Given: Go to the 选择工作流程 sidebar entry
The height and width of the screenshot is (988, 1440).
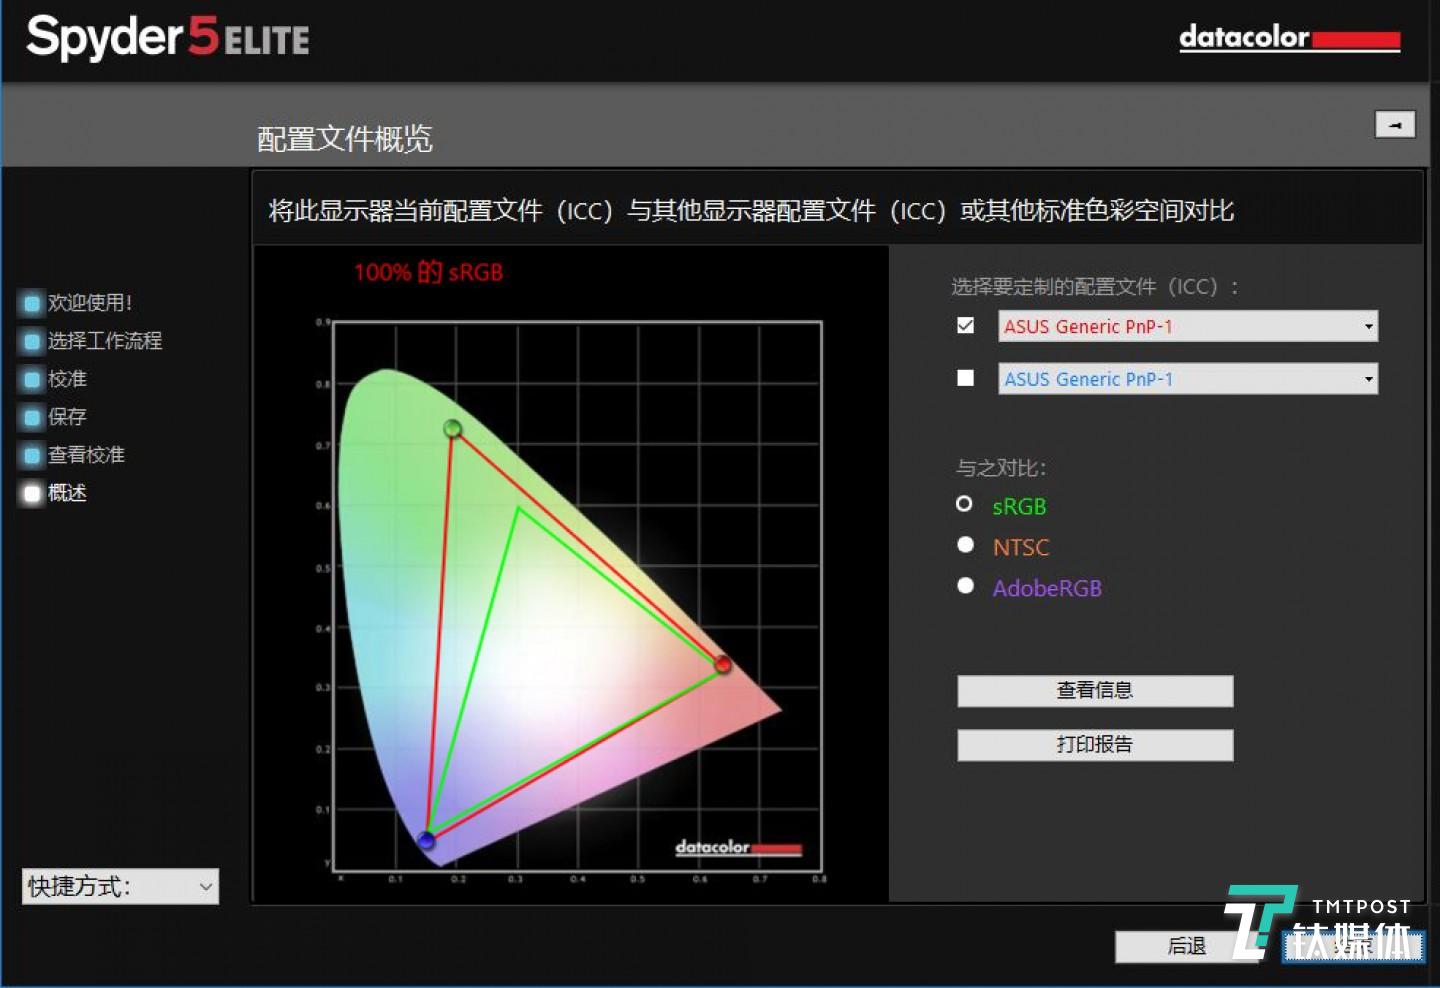Looking at the screenshot, I should point(103,340).
